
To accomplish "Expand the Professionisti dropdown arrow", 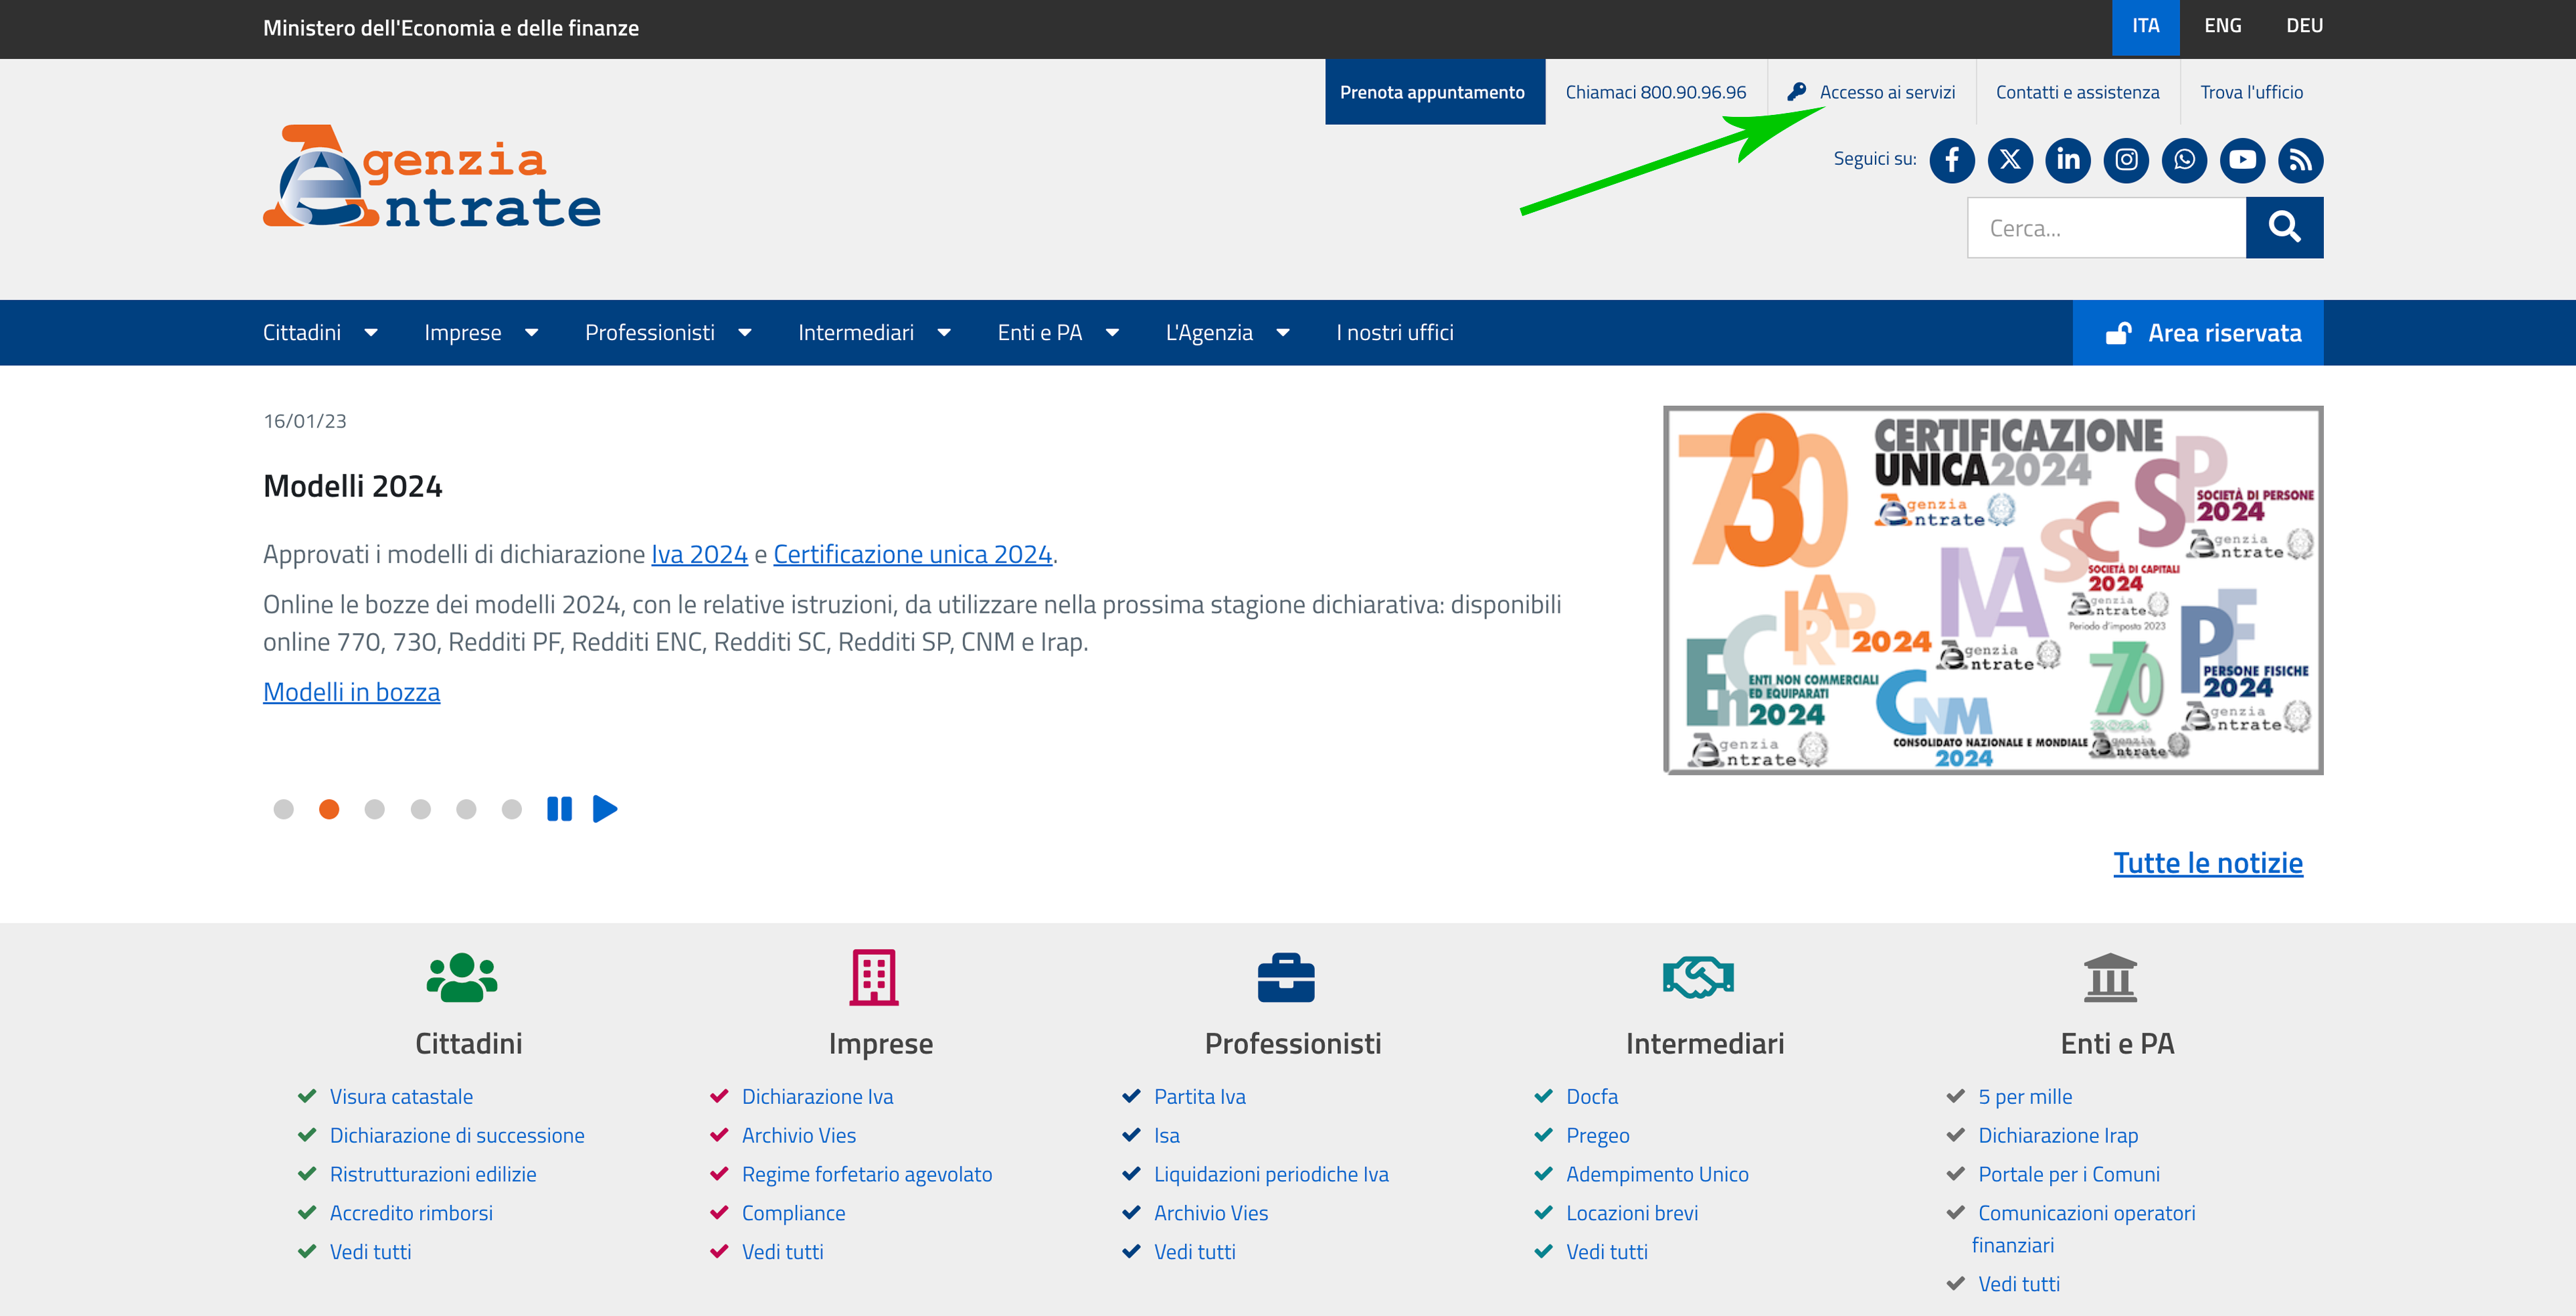I will [745, 333].
